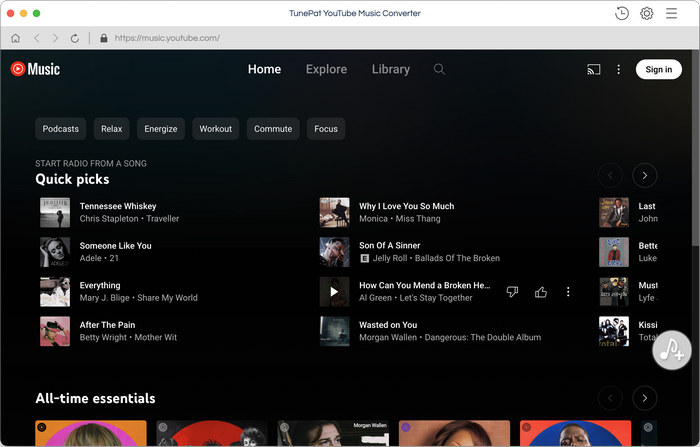Open more options for the Al Green song

tap(568, 292)
